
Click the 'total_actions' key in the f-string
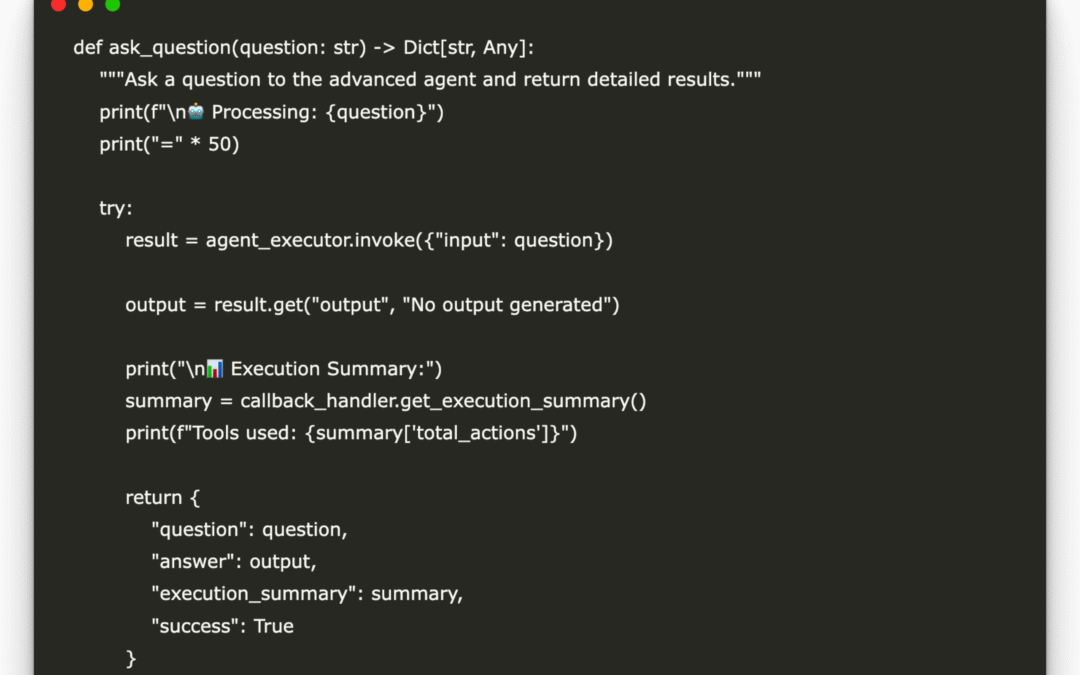[486, 433]
